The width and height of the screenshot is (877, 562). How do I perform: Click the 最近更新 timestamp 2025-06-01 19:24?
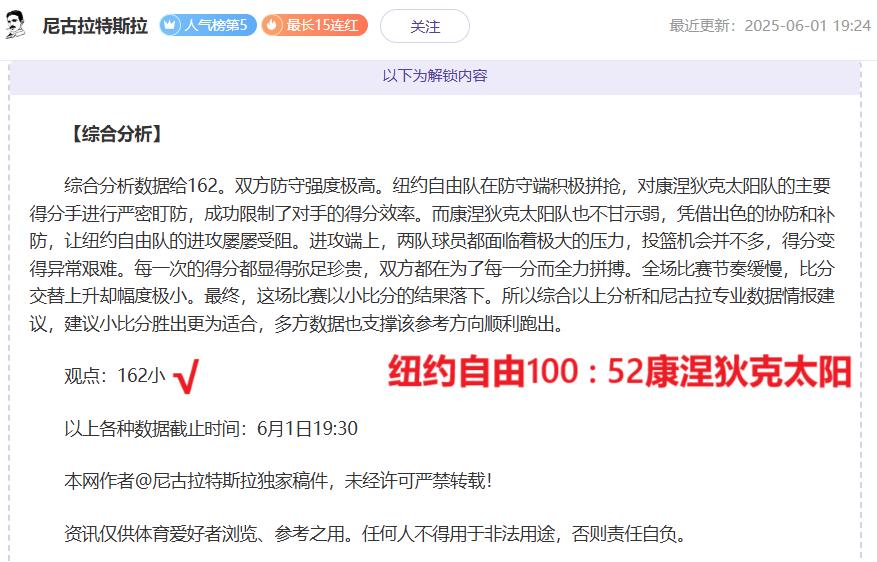[x=770, y=26]
